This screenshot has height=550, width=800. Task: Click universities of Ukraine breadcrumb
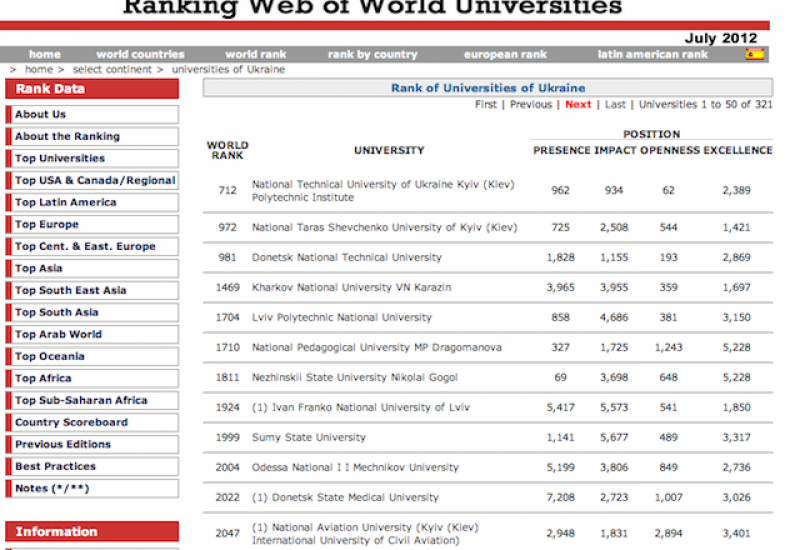tap(228, 69)
